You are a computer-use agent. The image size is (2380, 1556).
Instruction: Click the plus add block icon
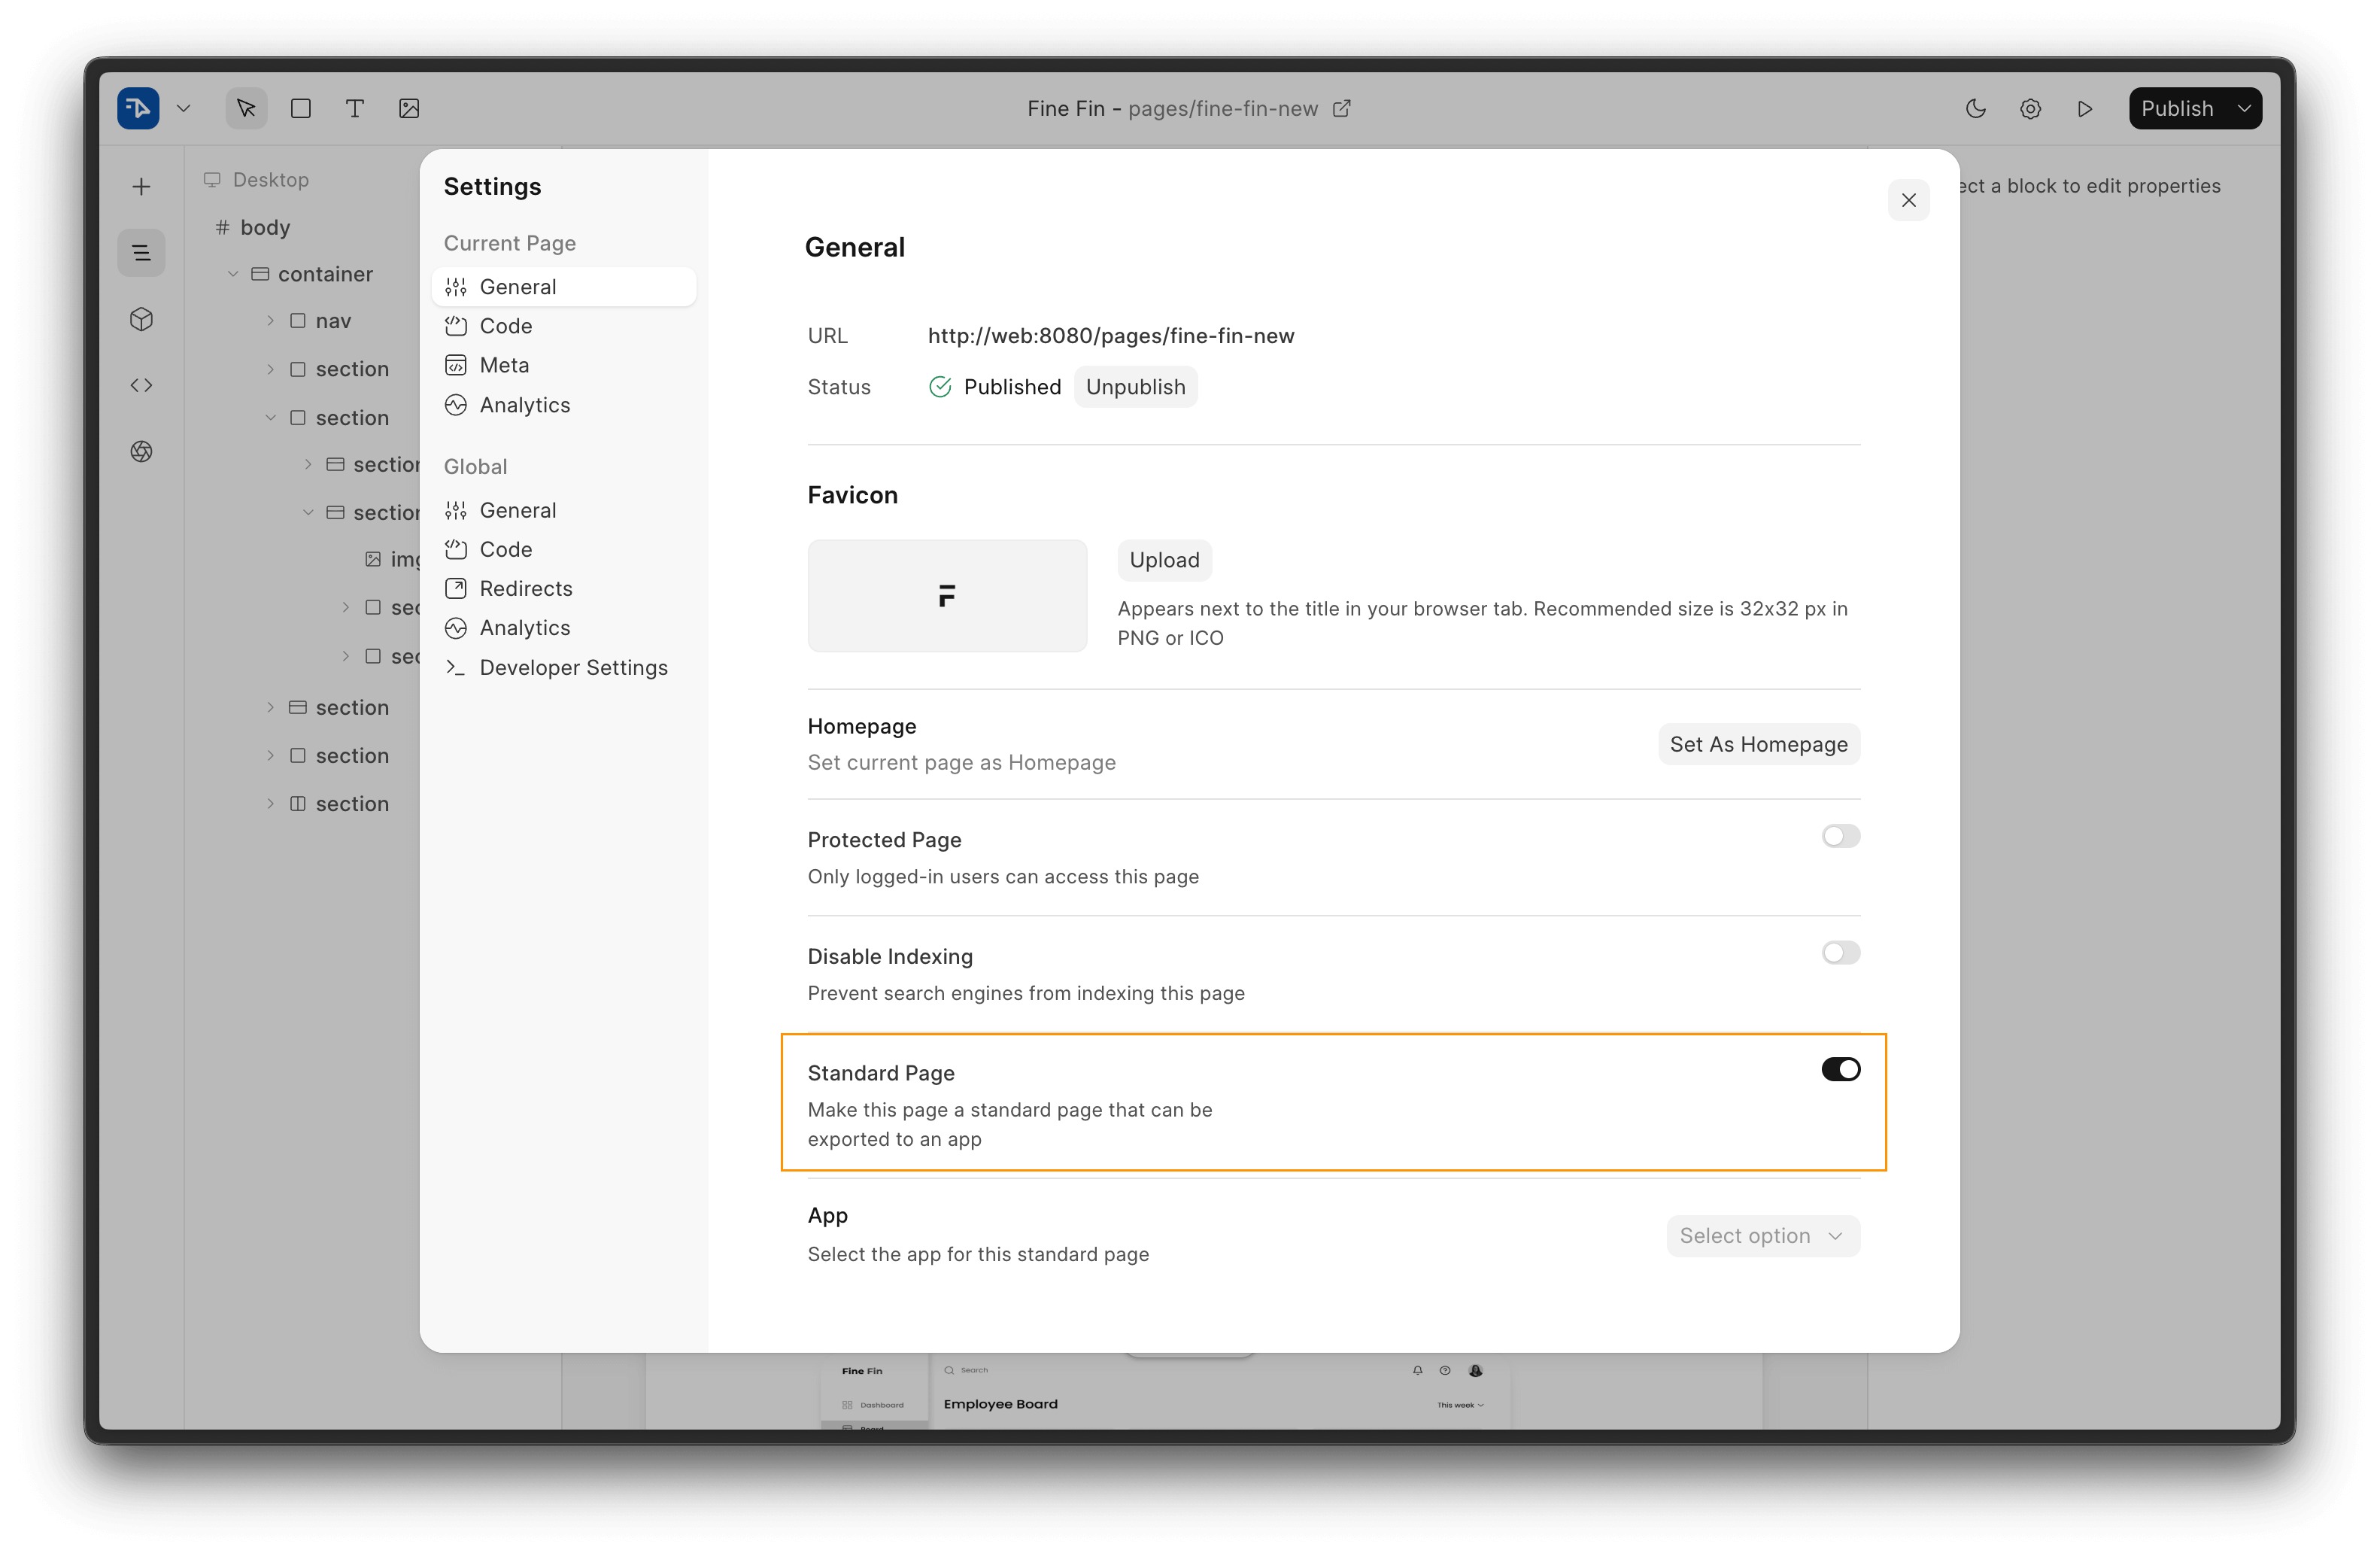141,187
